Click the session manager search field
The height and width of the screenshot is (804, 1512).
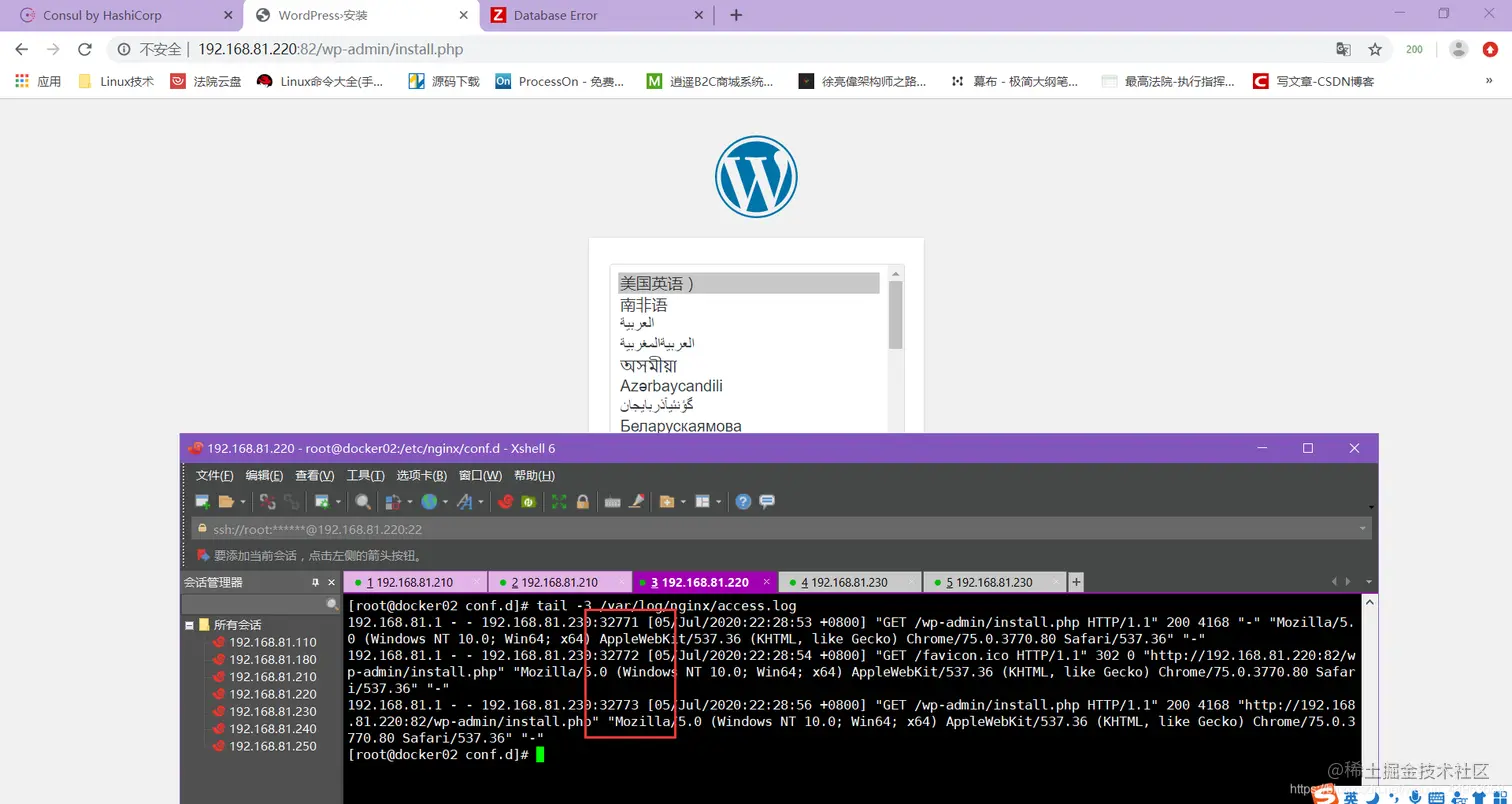coord(261,604)
